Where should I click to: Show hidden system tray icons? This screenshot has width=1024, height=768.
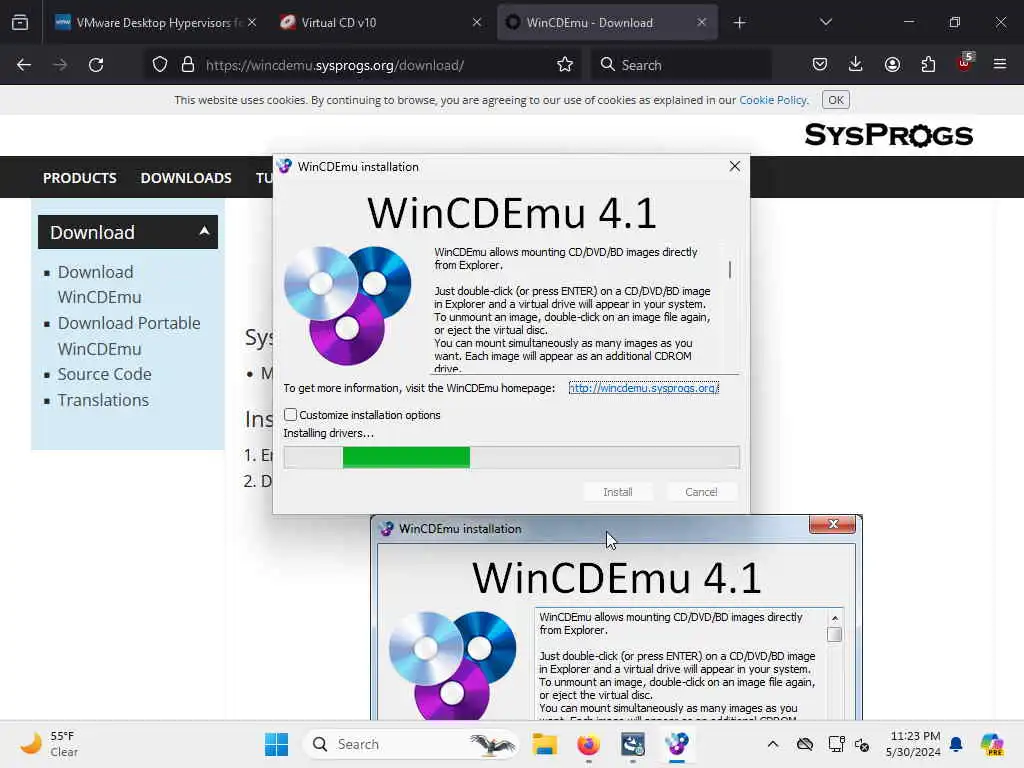(x=773, y=744)
